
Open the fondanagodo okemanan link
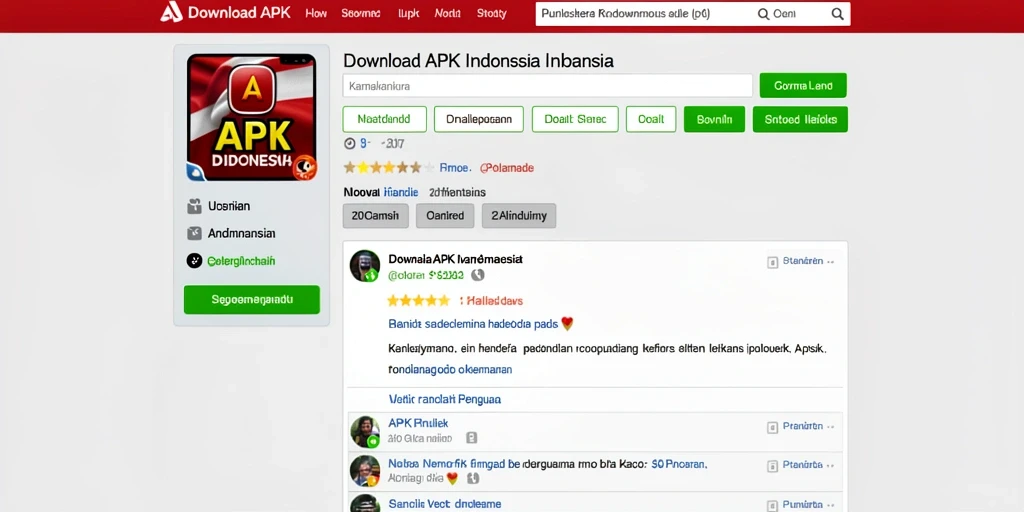[450, 370]
